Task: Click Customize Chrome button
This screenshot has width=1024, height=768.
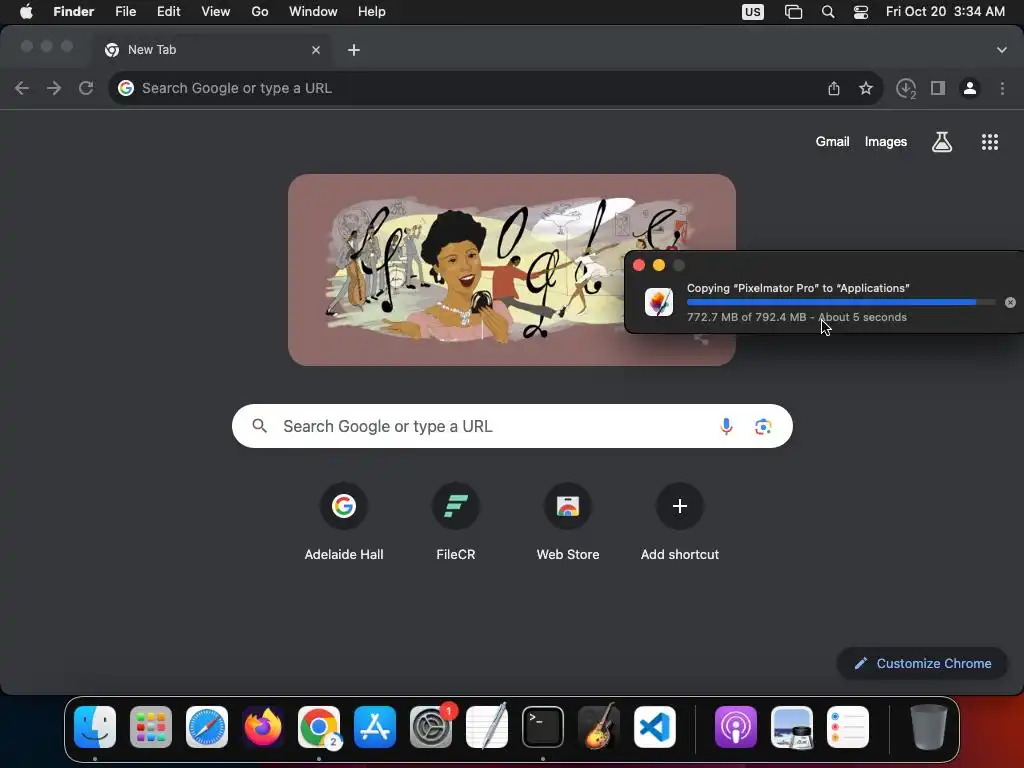Action: pyautogui.click(x=922, y=664)
